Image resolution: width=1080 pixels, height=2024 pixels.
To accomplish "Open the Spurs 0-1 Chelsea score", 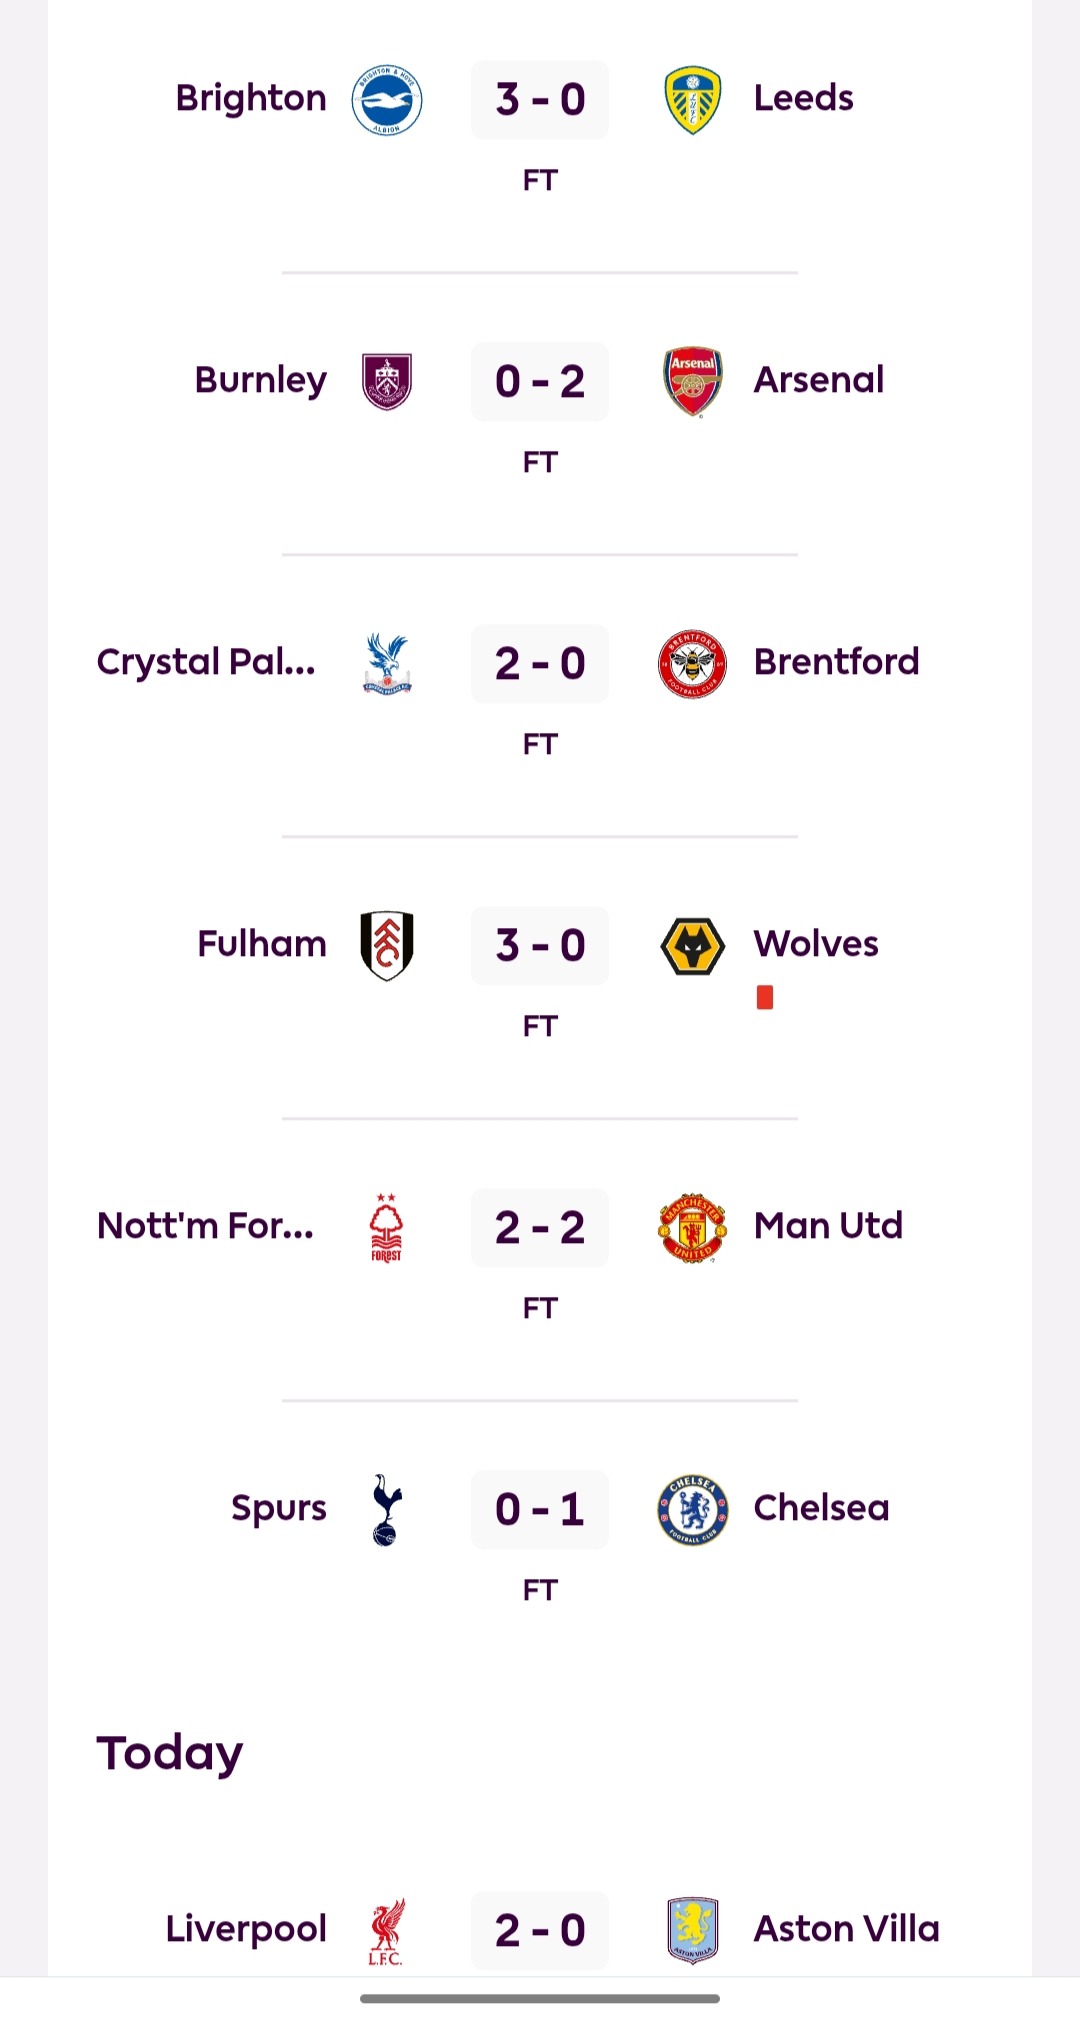I will pyautogui.click(x=540, y=1510).
